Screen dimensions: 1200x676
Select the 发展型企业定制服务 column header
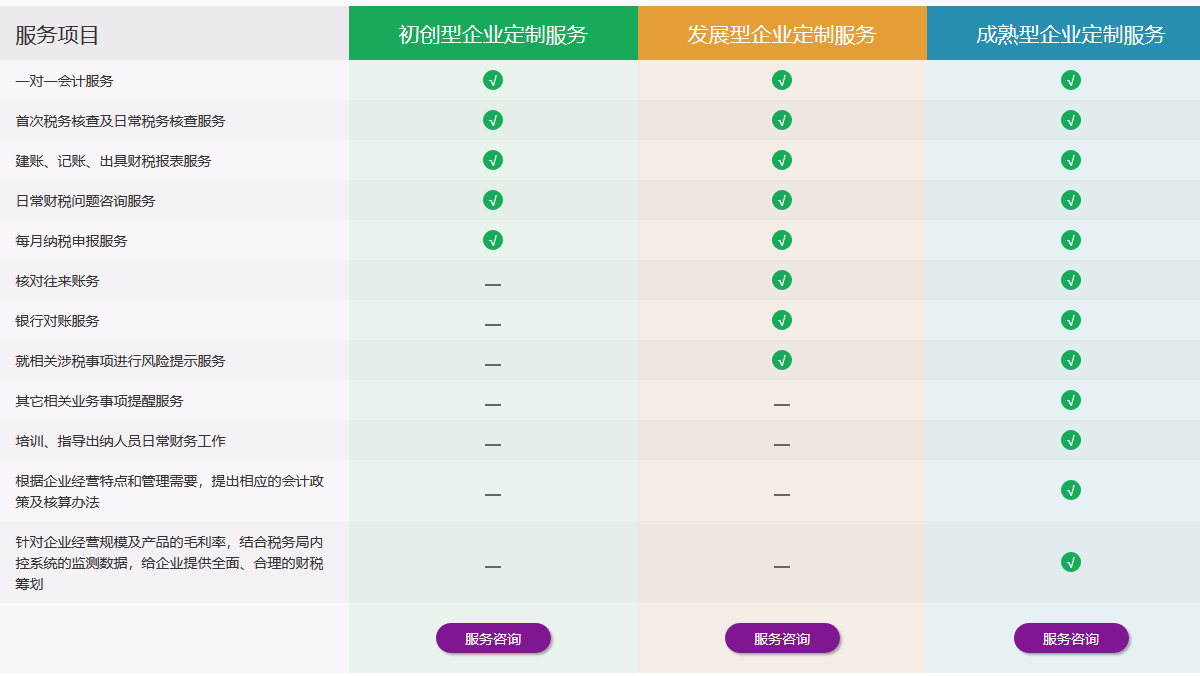tap(782, 34)
